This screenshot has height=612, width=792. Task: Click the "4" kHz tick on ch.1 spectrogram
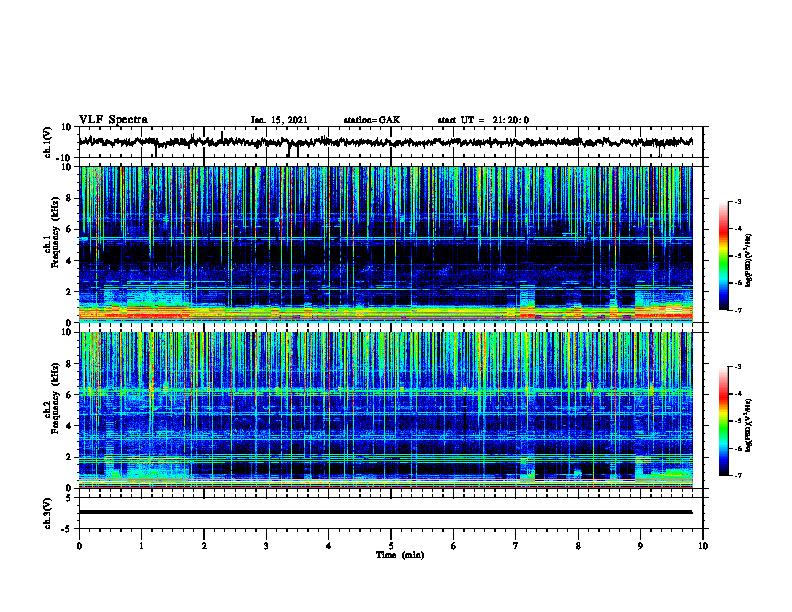69,261
